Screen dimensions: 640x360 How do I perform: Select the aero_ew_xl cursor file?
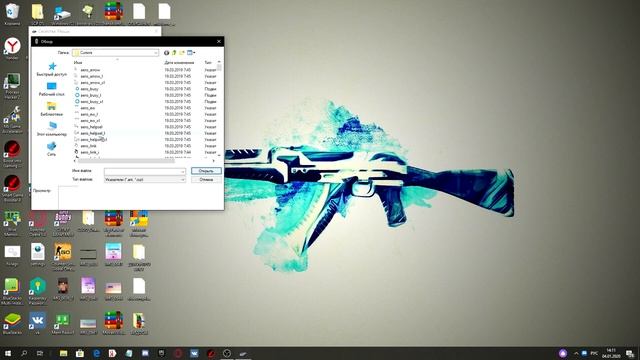pyautogui.click(x=90, y=120)
